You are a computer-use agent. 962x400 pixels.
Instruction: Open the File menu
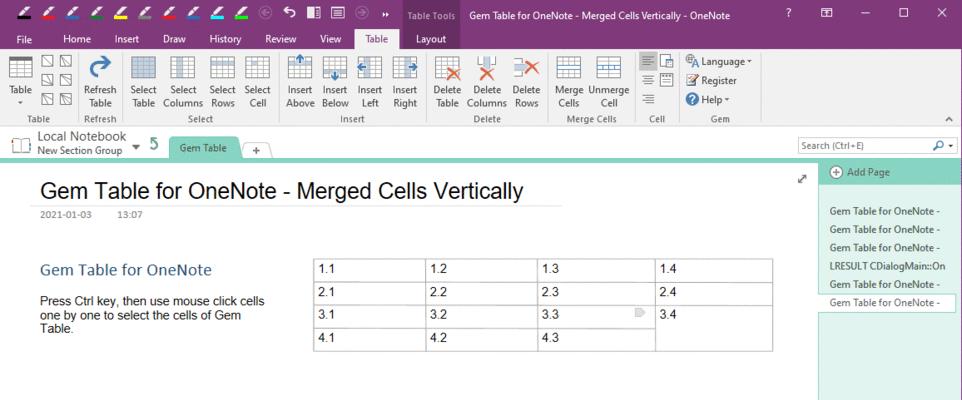coord(24,39)
